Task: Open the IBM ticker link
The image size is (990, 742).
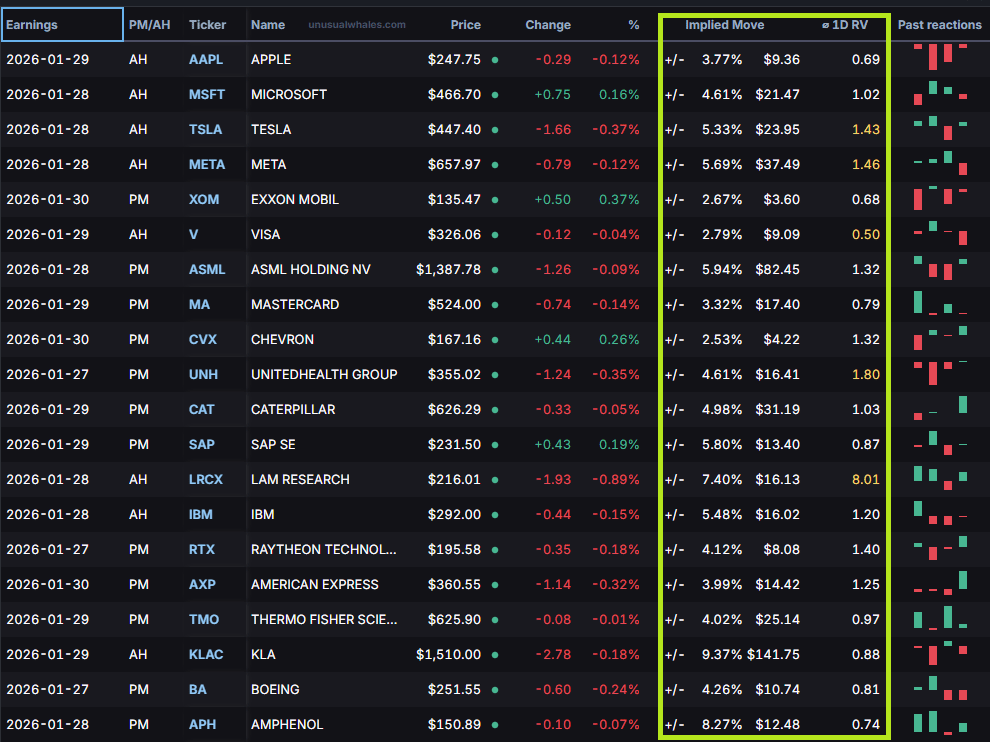Action: click(x=200, y=515)
